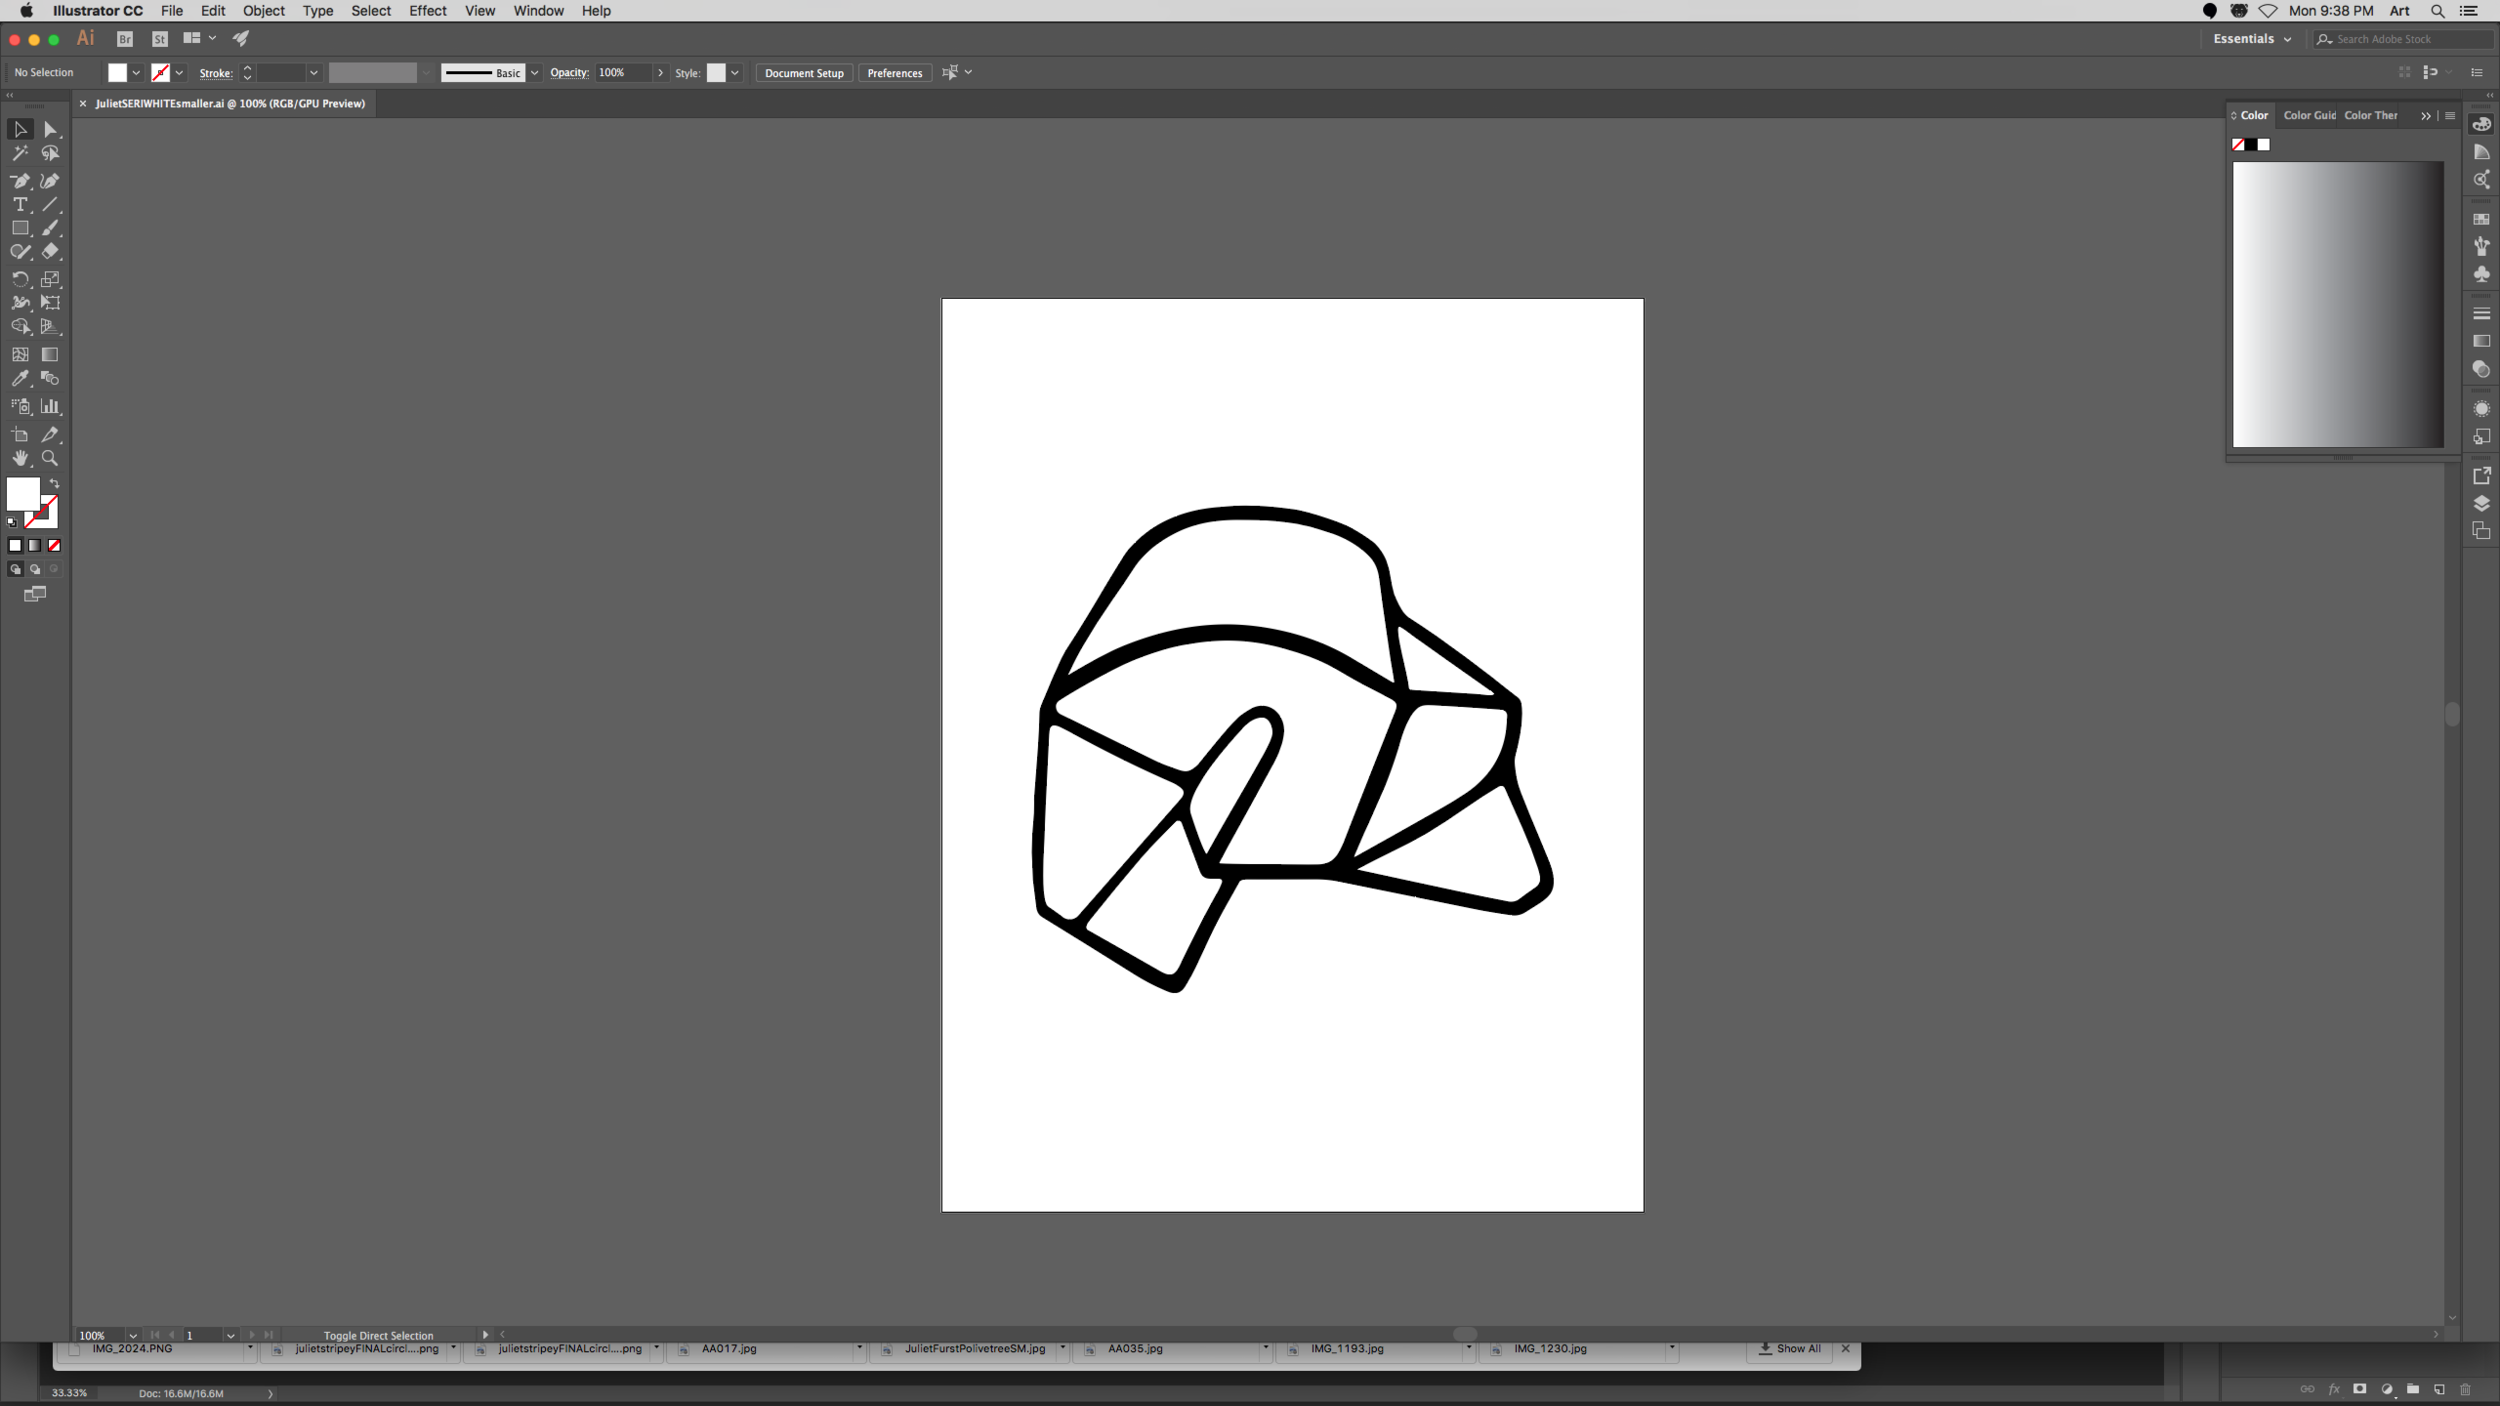Viewport: 2500px width, 1406px height.
Task: Select the Column Graph tool
Action: tap(50, 407)
